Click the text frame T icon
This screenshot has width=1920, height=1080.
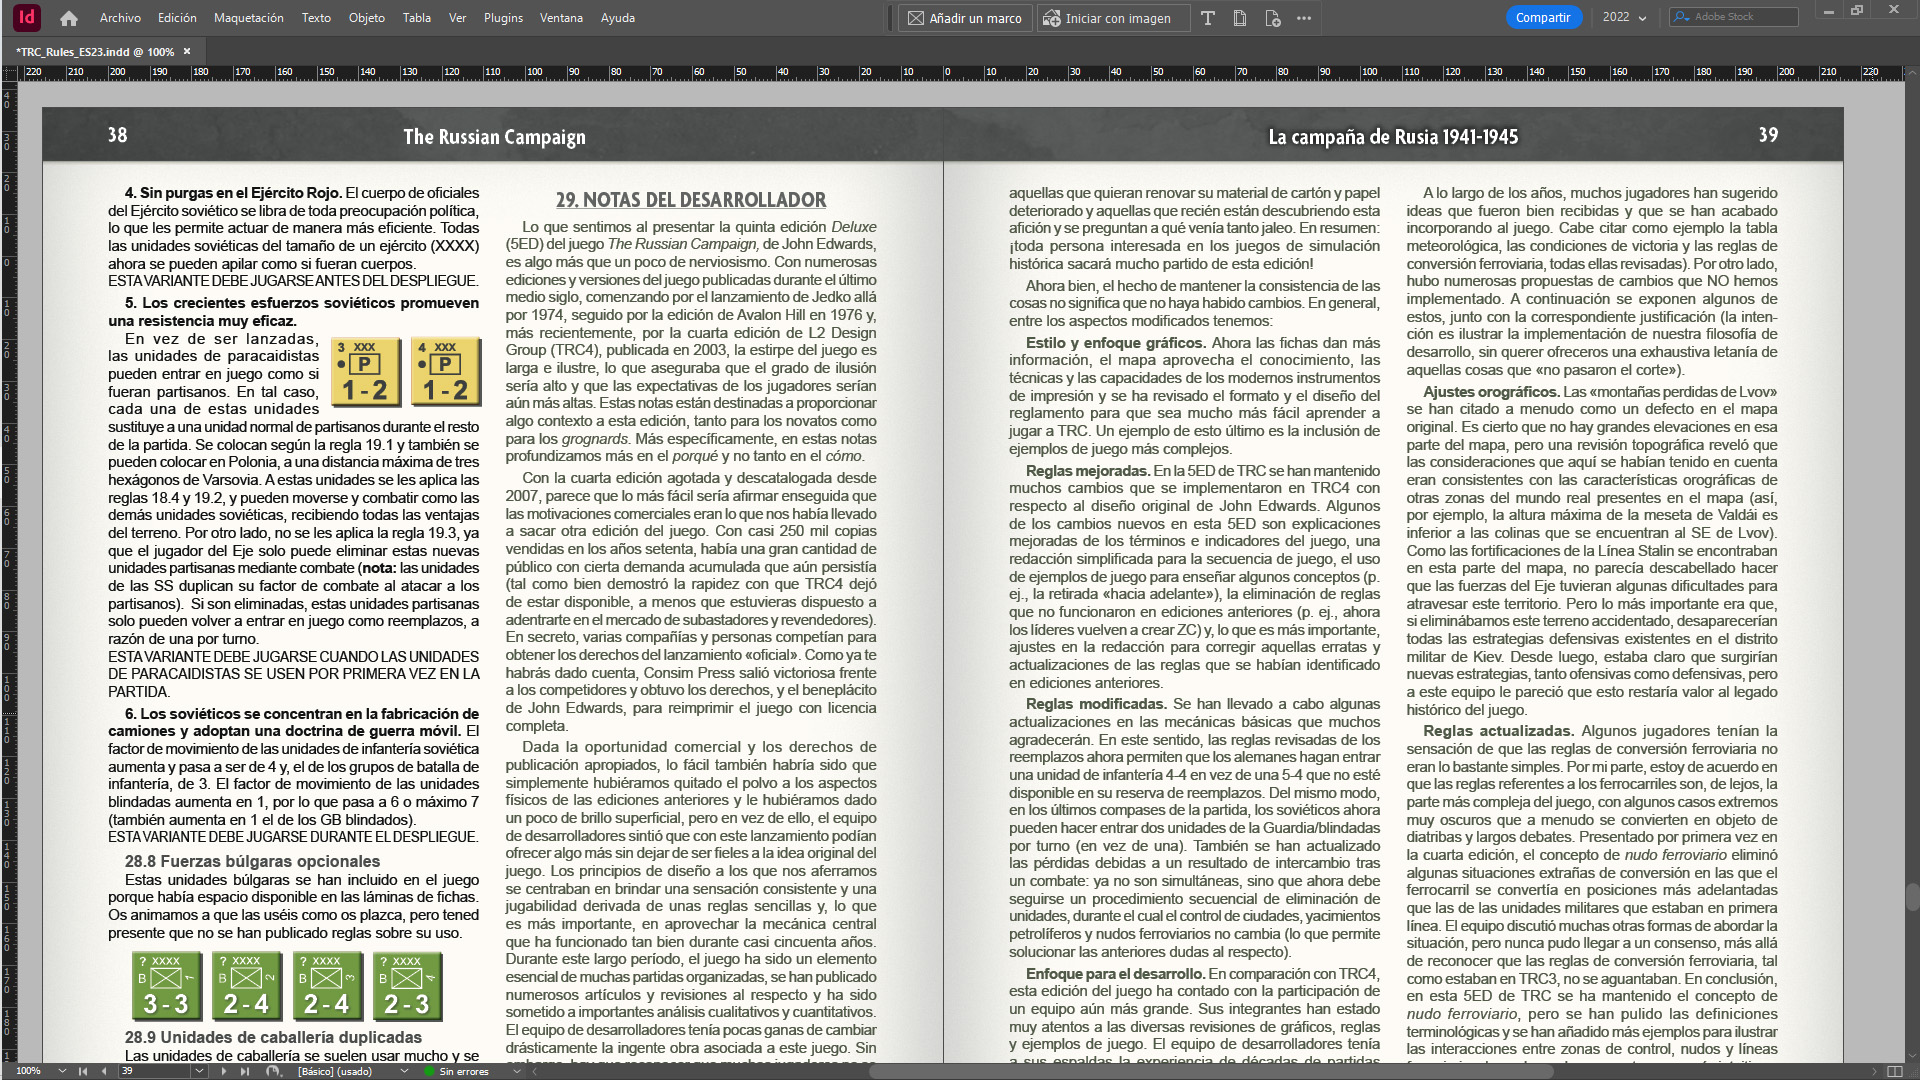pos(1208,18)
